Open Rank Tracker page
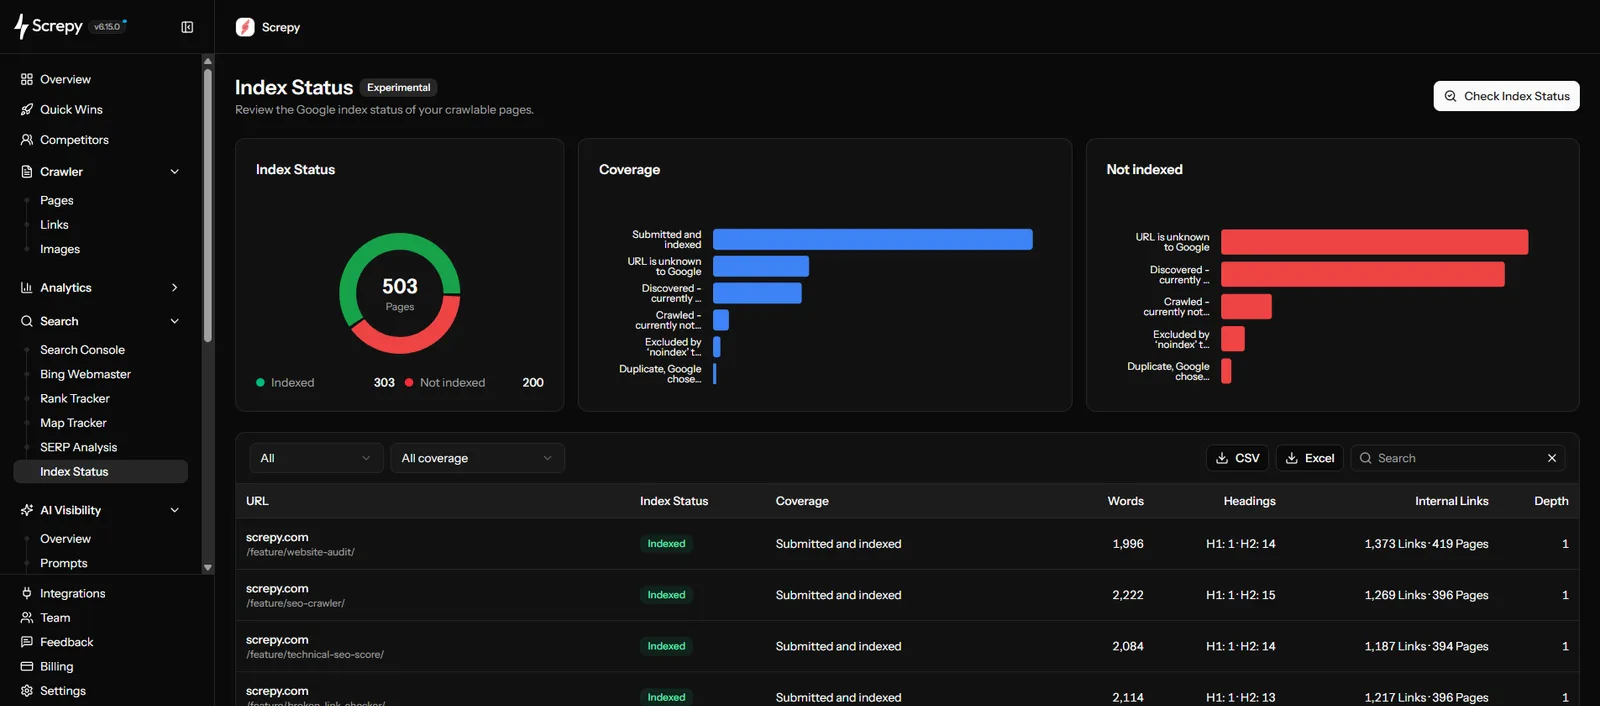 point(75,398)
